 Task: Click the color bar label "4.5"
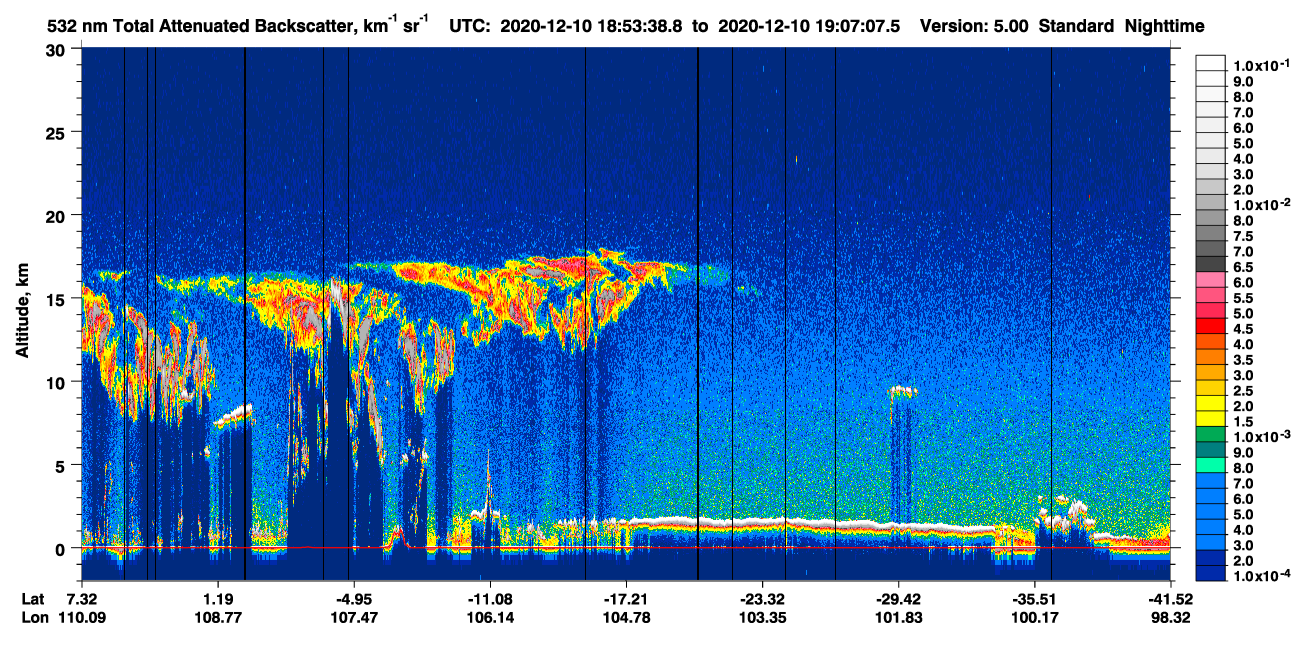(x=1244, y=330)
